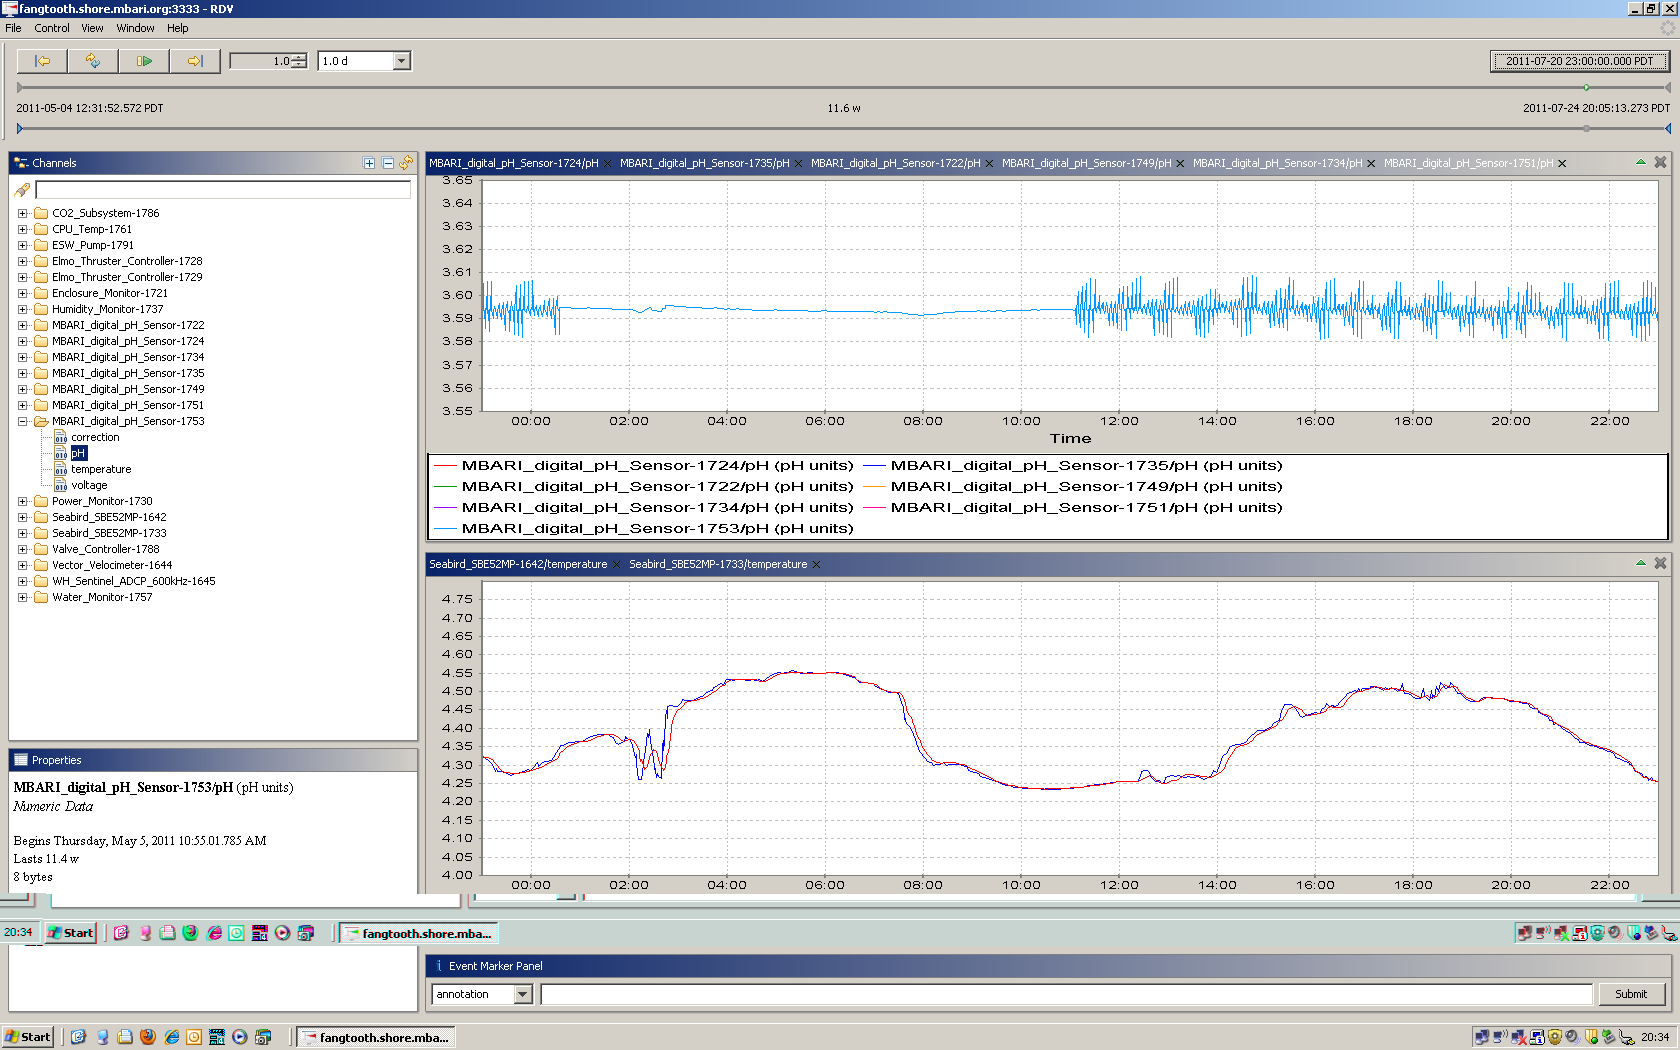Image resolution: width=1680 pixels, height=1050 pixels.
Task: Collapse the MBARI_digital_pH_Sensor-1753 node
Action: (x=22, y=421)
